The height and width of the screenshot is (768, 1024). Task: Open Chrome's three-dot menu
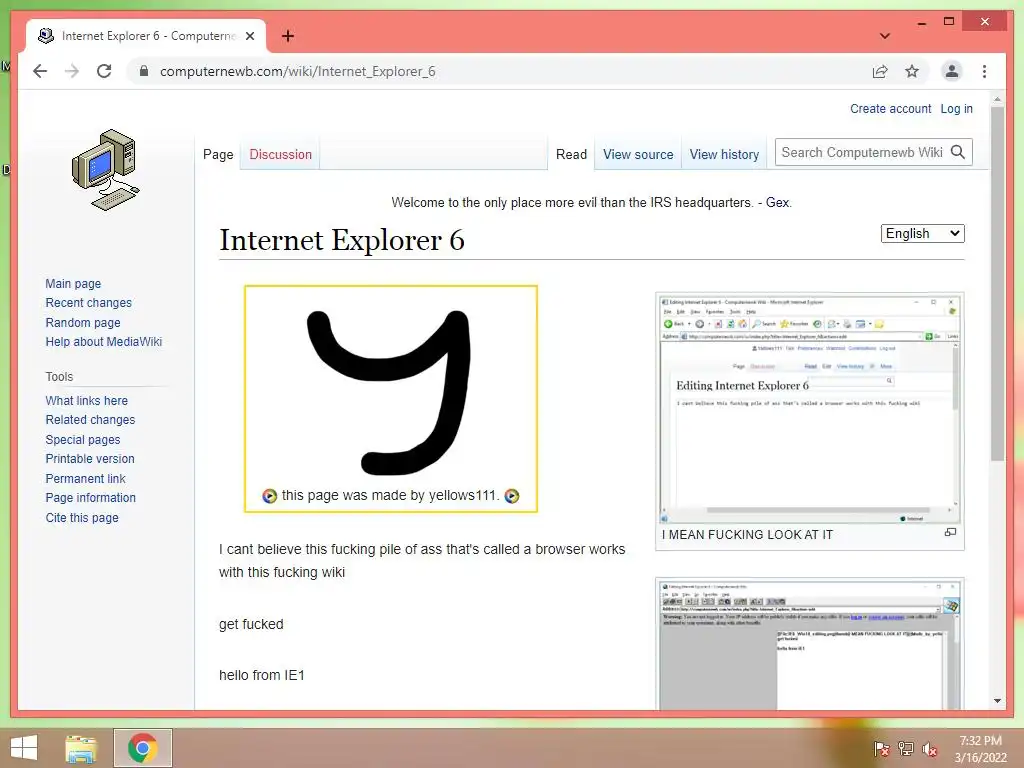pyautogui.click(x=984, y=71)
